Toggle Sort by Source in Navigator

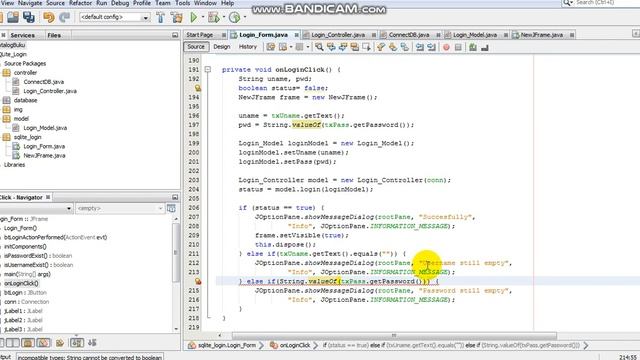point(92,343)
